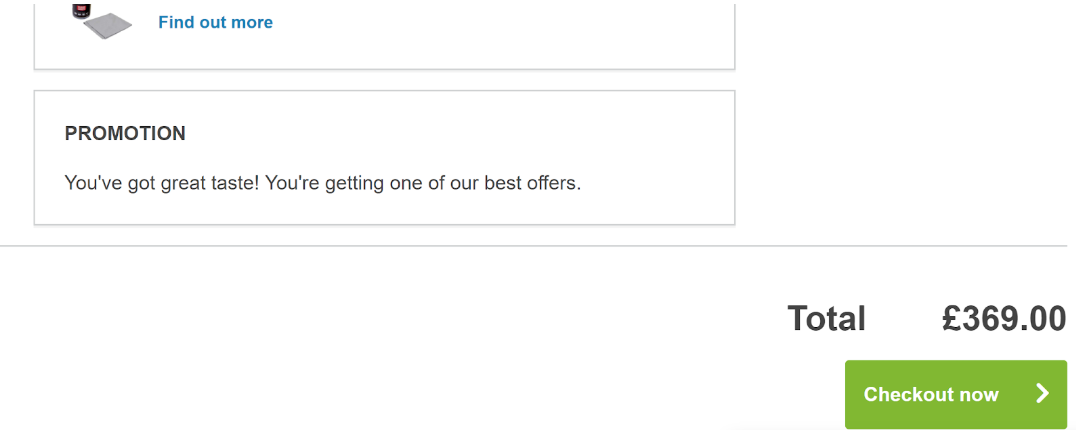
Task: Select the PROMOTION heading
Action: pyautogui.click(x=125, y=133)
